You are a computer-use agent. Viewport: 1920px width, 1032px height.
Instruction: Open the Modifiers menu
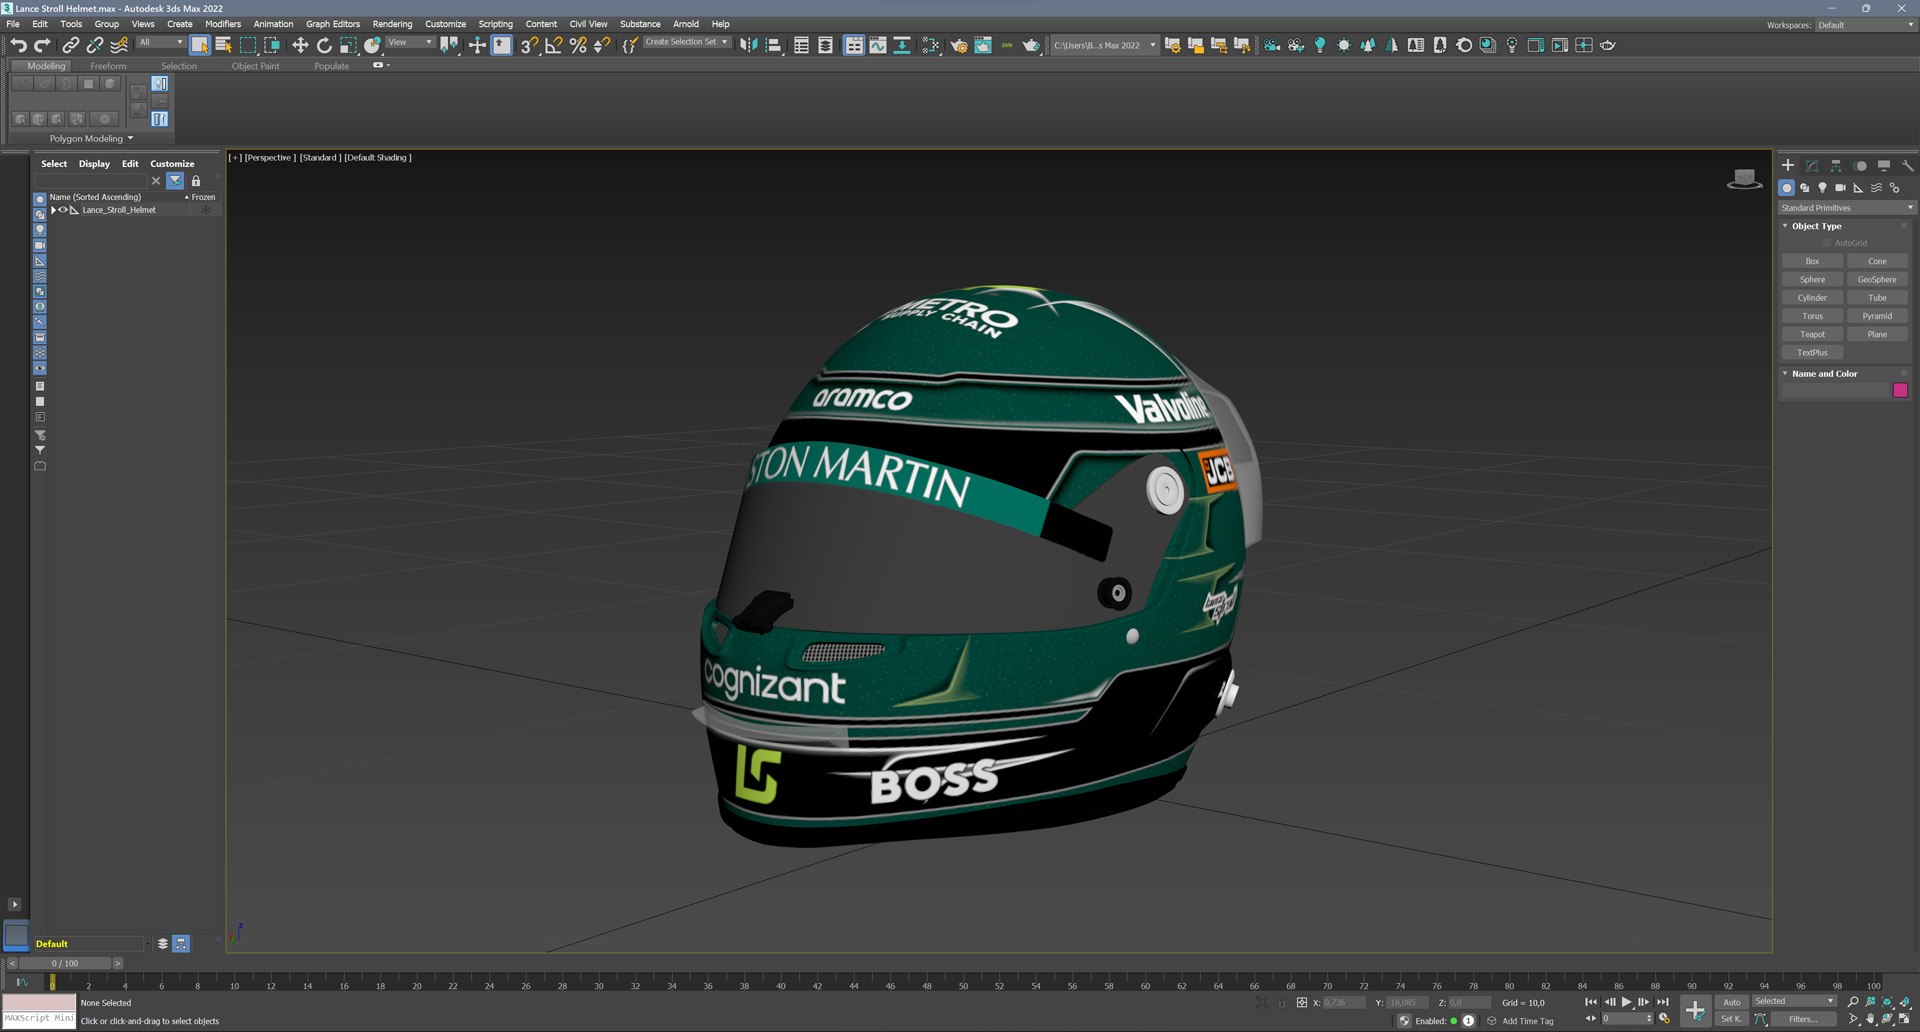(223, 24)
